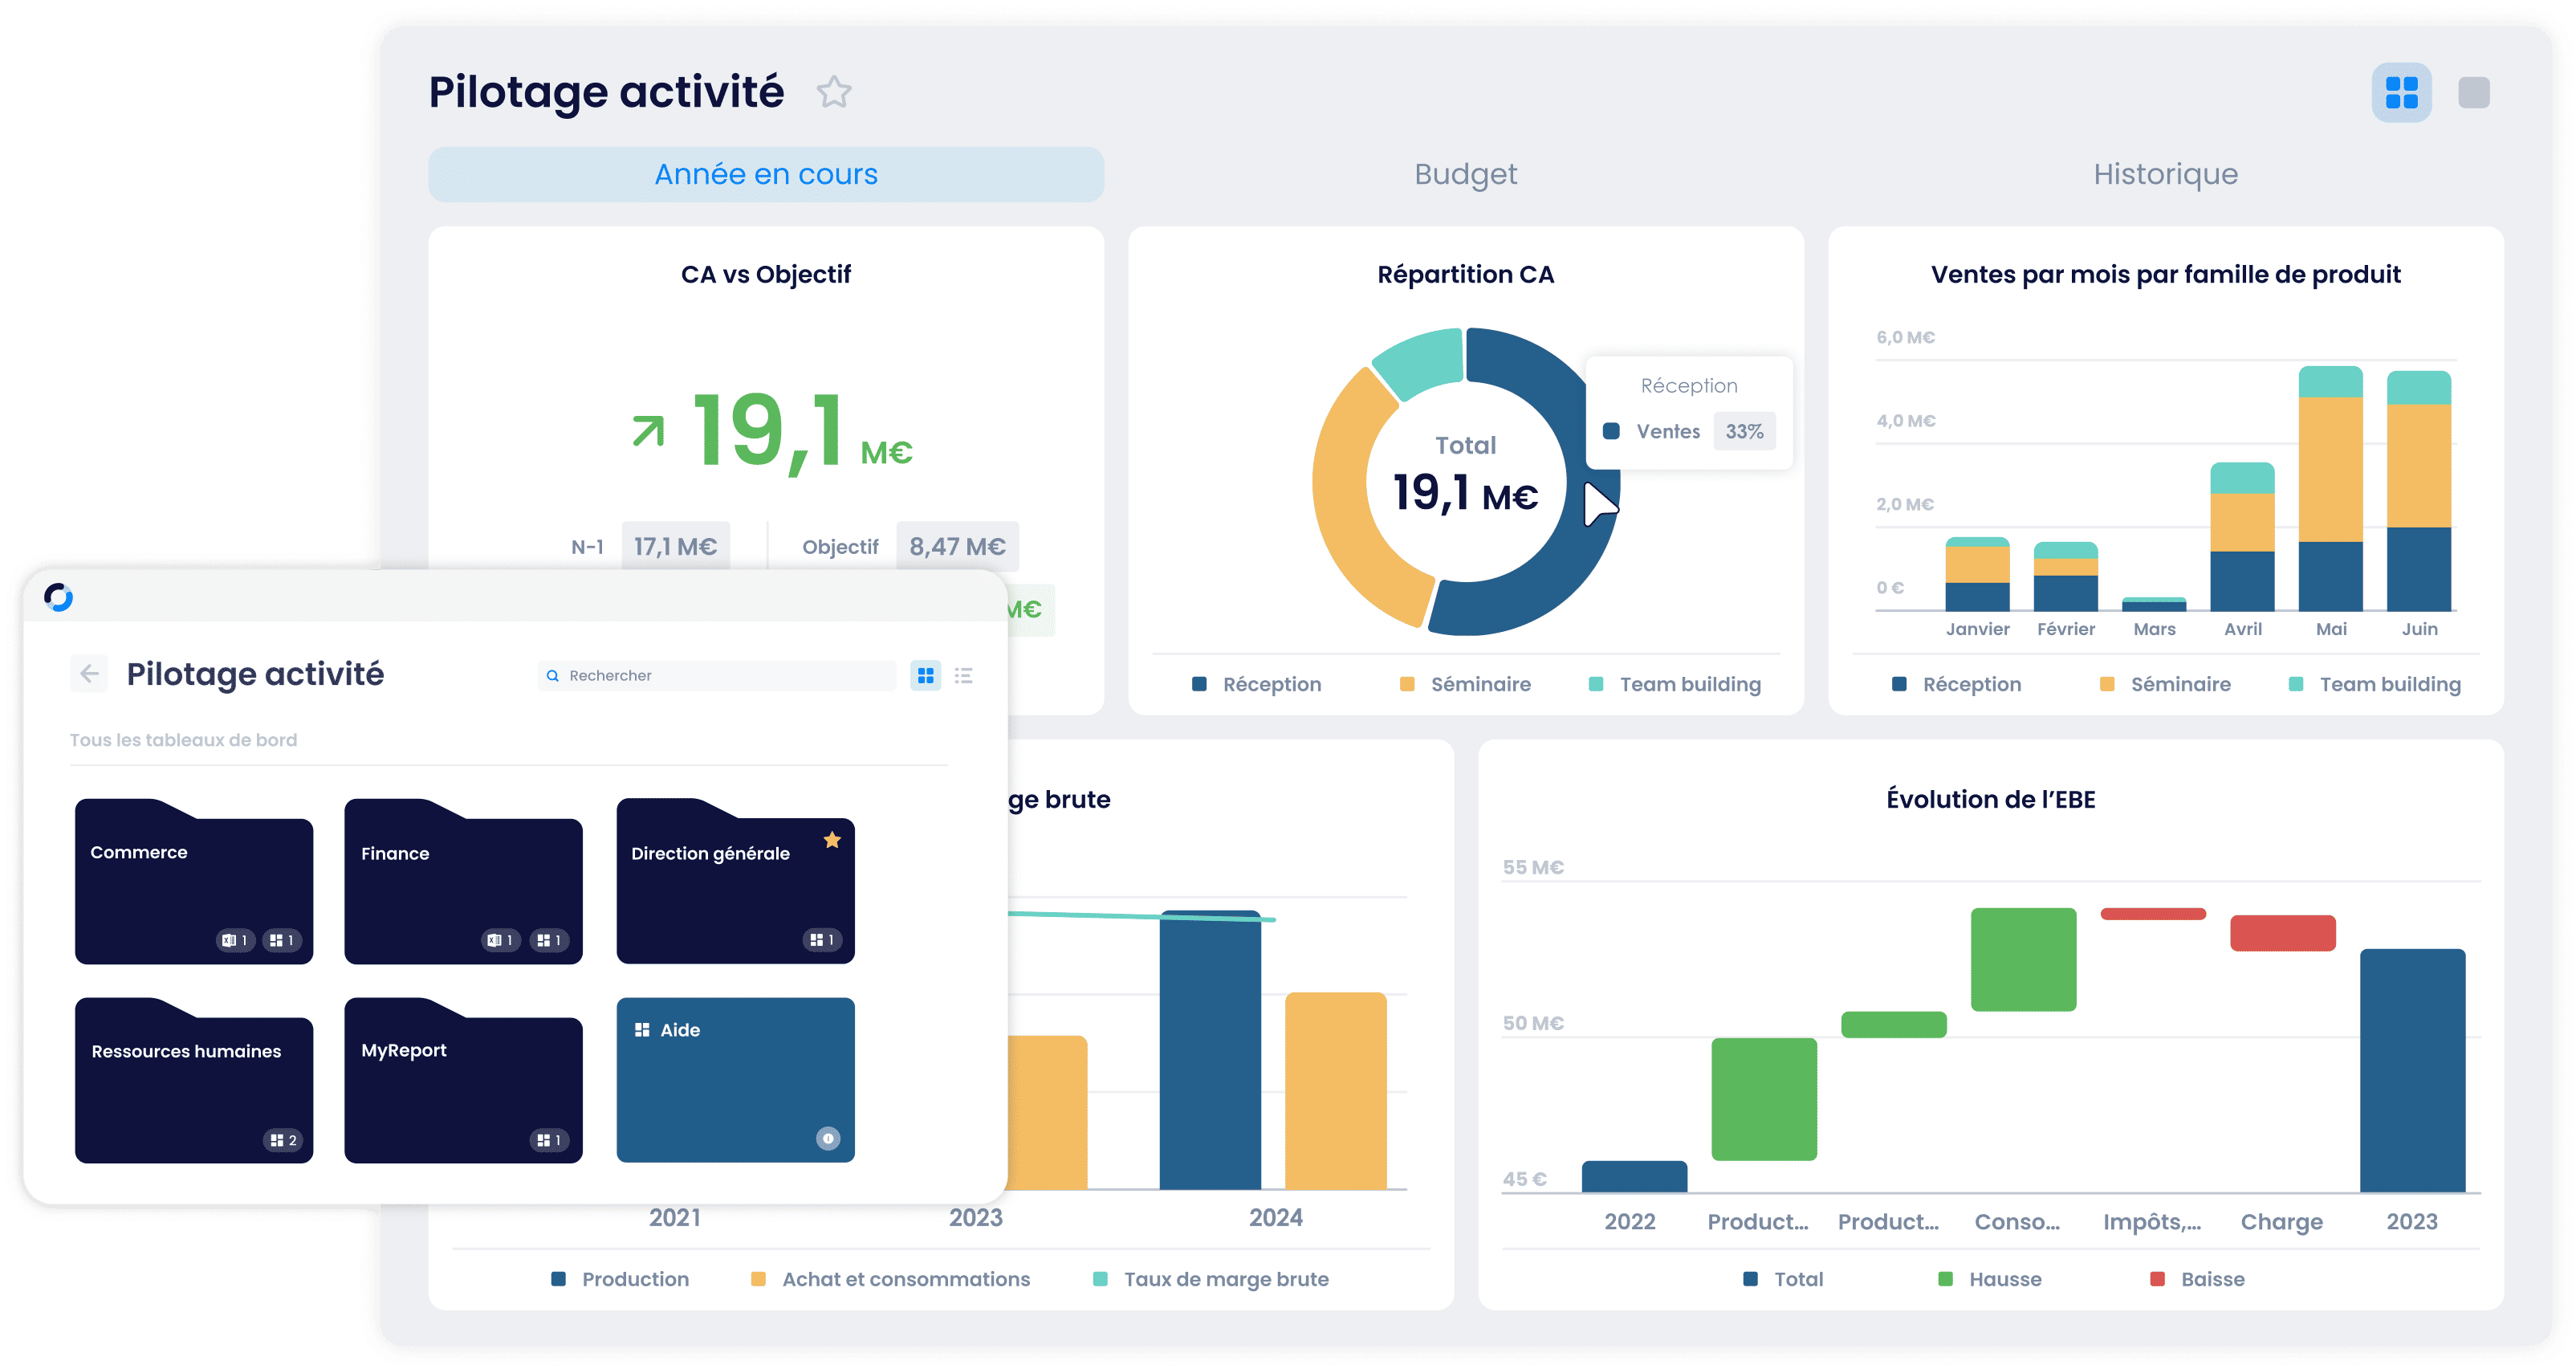Click the info icon on Aide tile
Viewport: 2576px width, 1369px height.
pyautogui.click(x=828, y=1138)
